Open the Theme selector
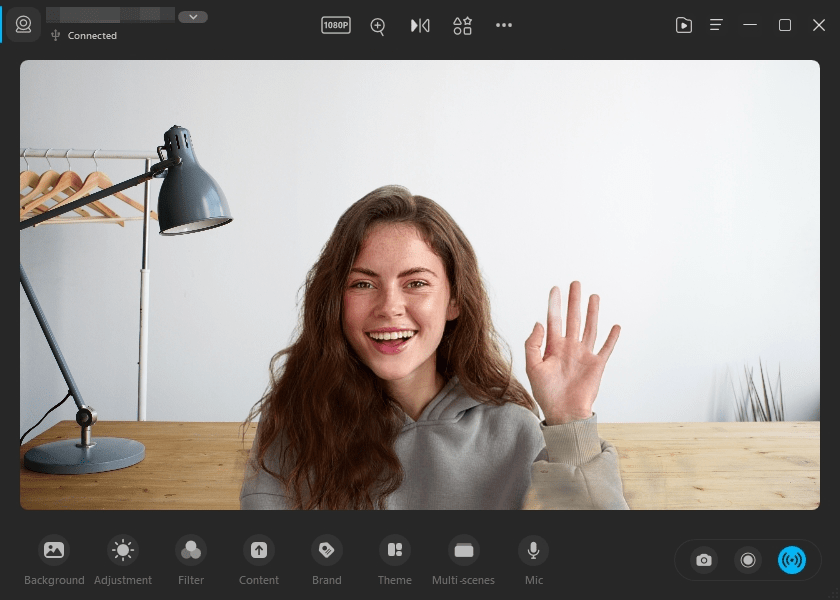 coord(394,558)
